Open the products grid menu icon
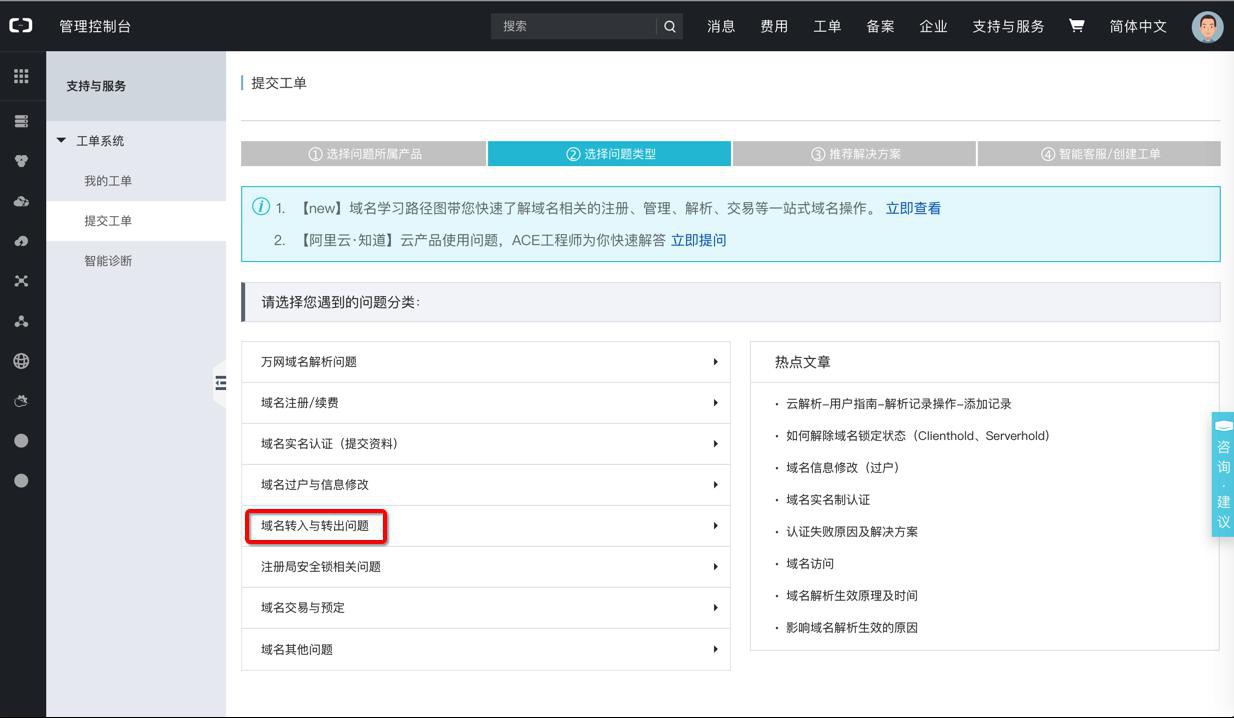 tap(21, 77)
